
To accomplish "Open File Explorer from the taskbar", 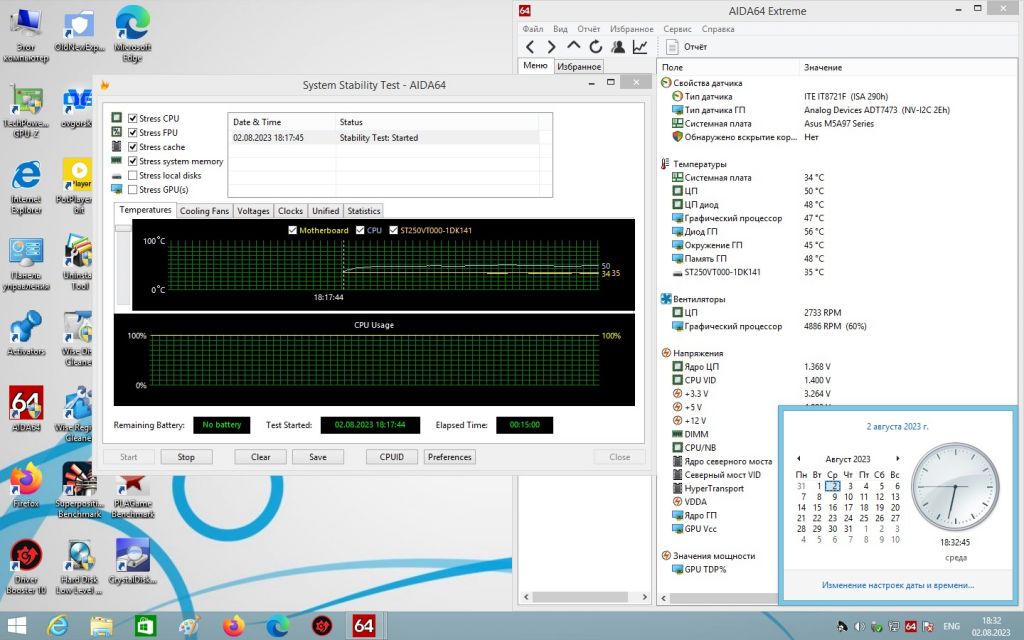I will [x=101, y=626].
